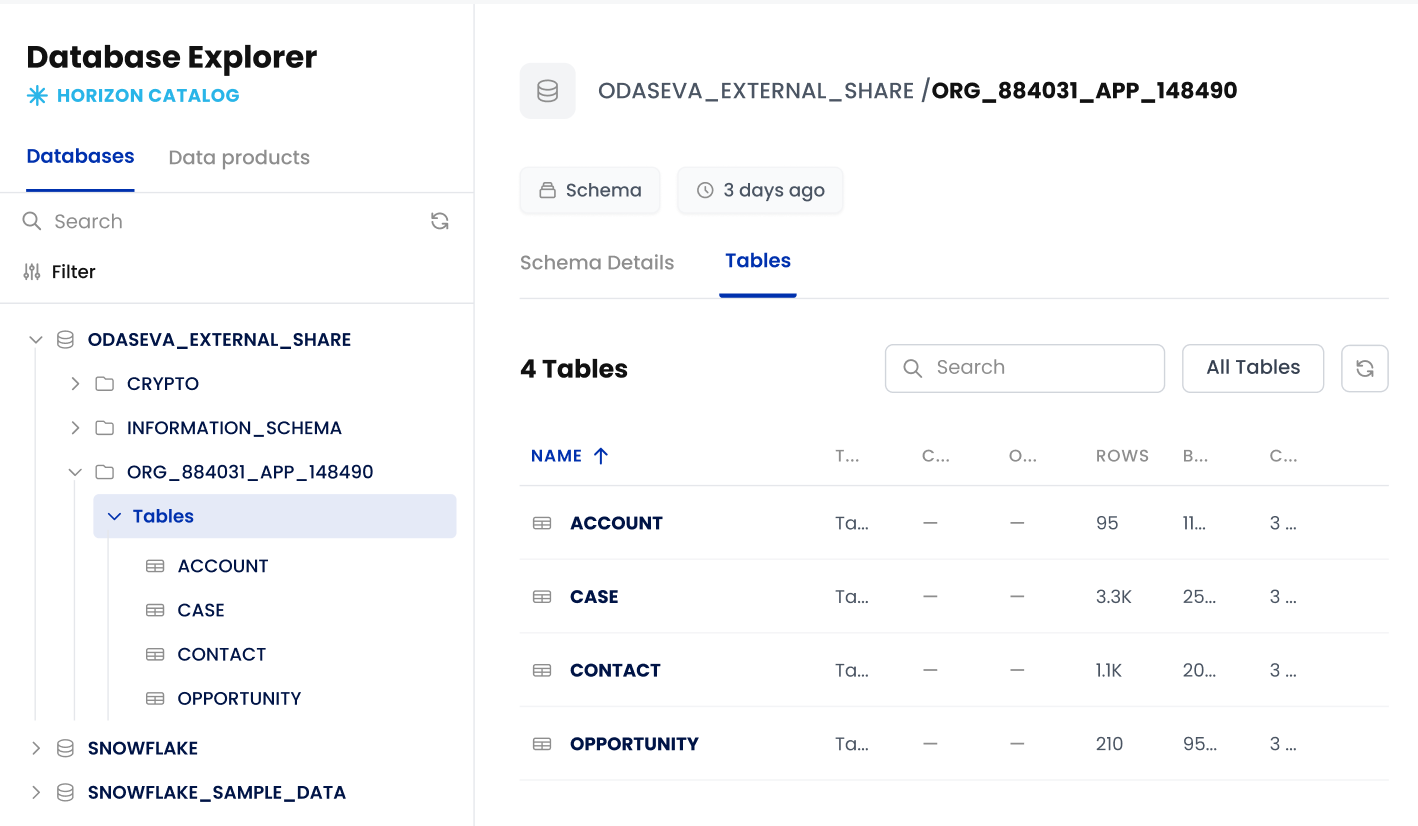Click OPPORTUNITY table icon in sidebar tree
The image size is (1418, 826).
click(155, 698)
